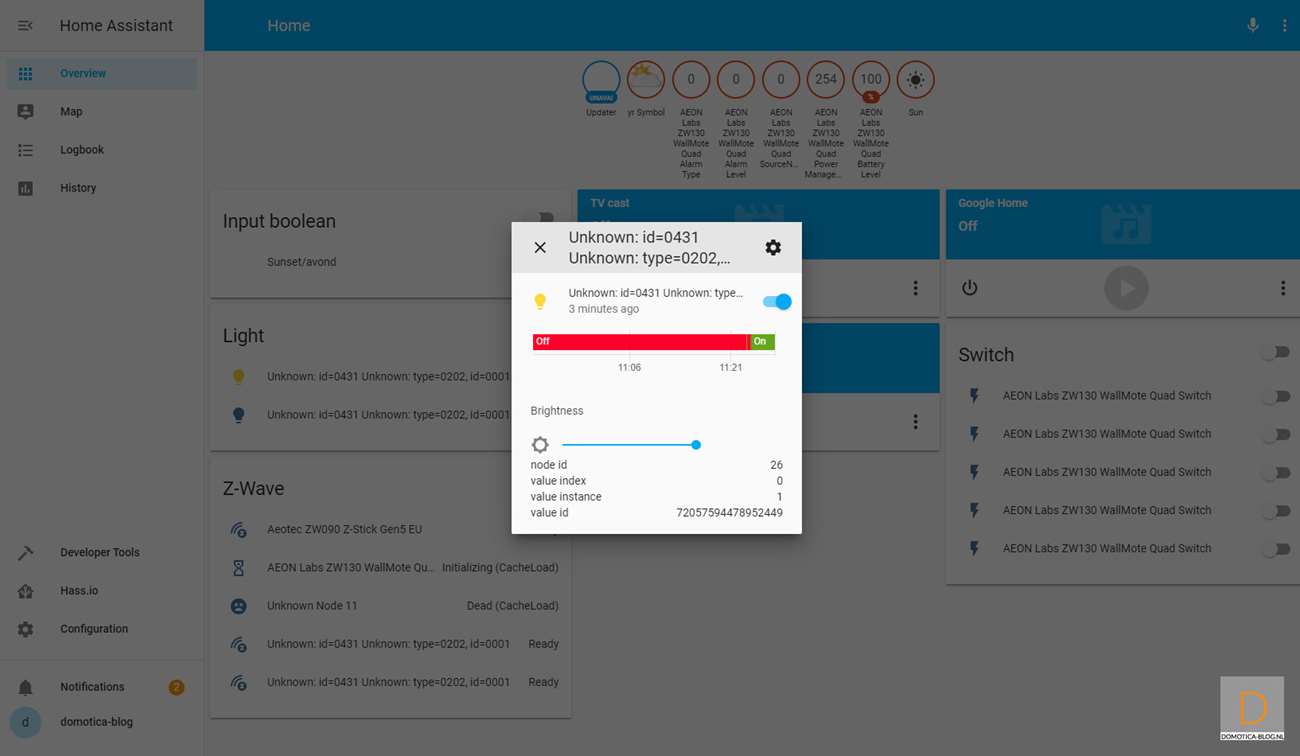Open top-right overflow menu in header

coord(1284,25)
